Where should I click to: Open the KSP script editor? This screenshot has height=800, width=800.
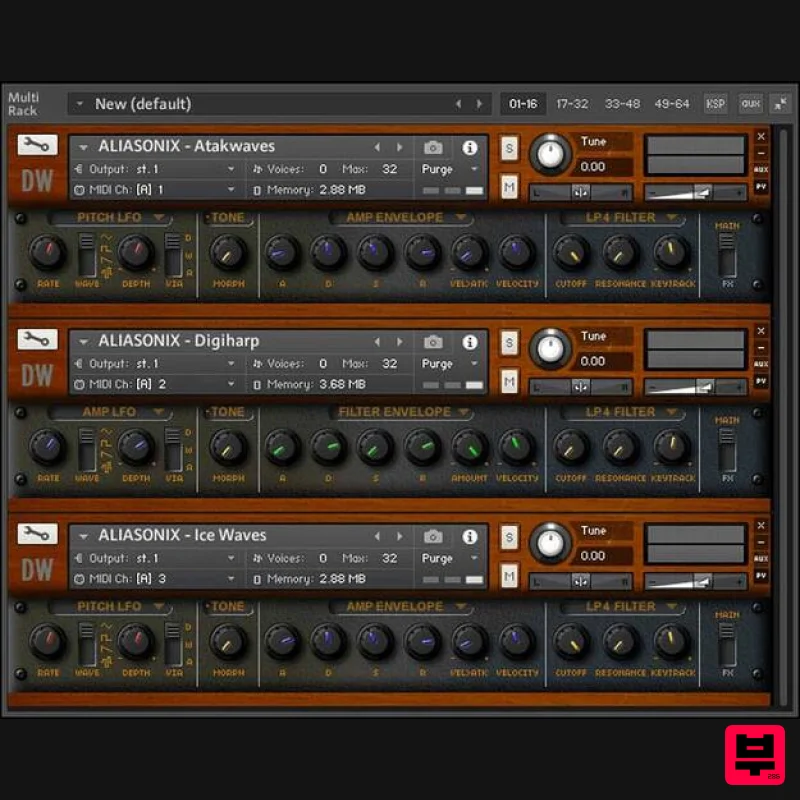pos(715,103)
